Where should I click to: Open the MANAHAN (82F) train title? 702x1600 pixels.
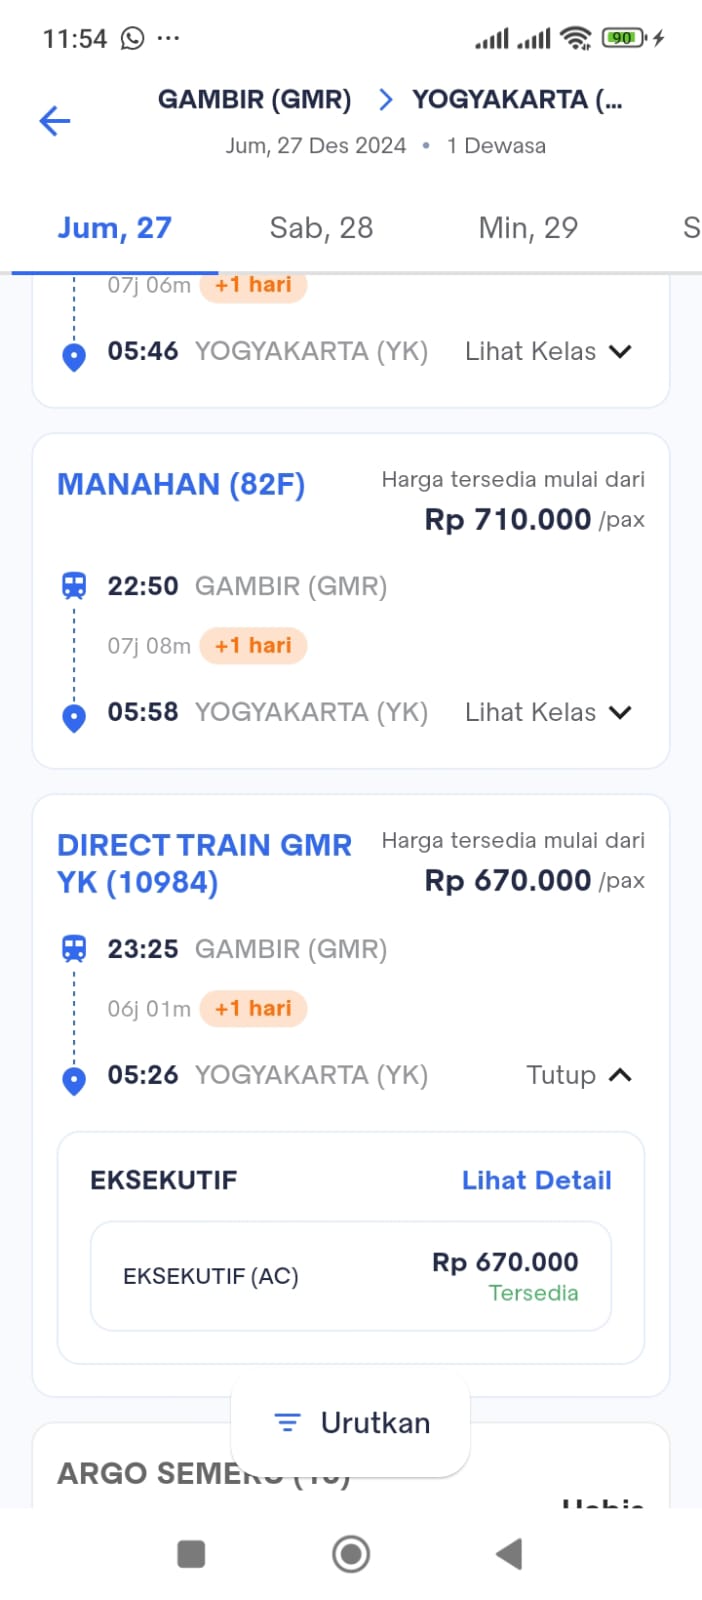click(x=181, y=485)
